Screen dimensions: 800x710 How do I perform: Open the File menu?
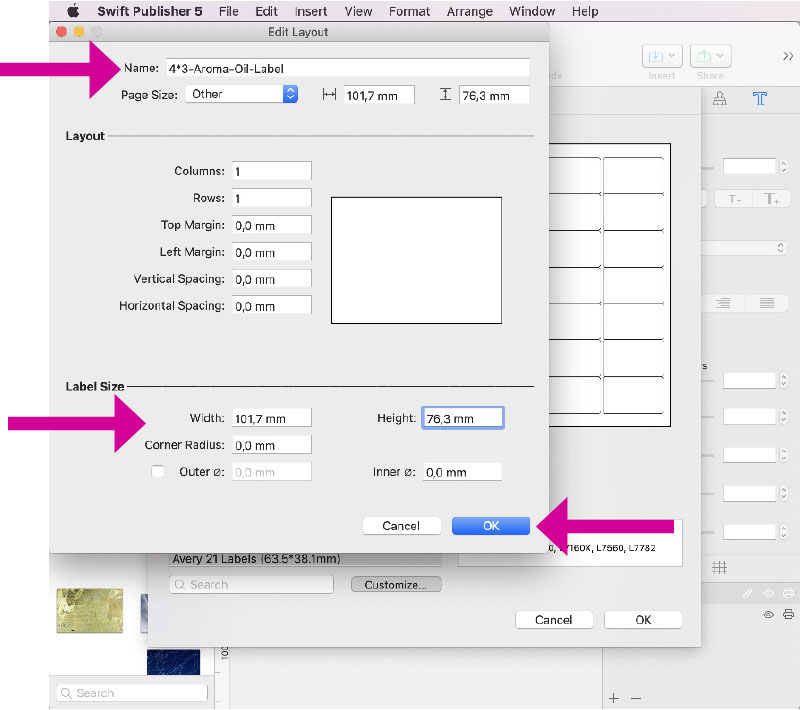(229, 11)
